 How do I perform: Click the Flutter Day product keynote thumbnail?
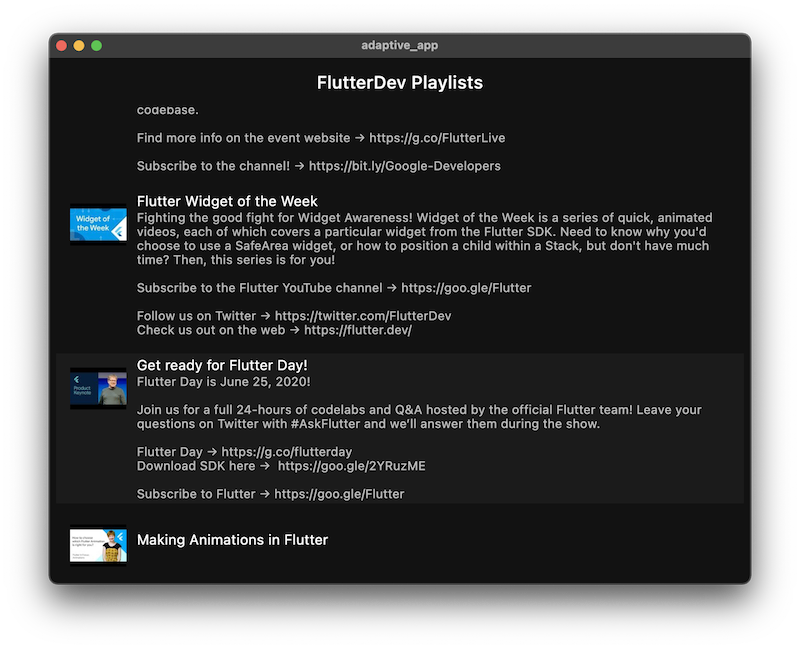point(97,385)
